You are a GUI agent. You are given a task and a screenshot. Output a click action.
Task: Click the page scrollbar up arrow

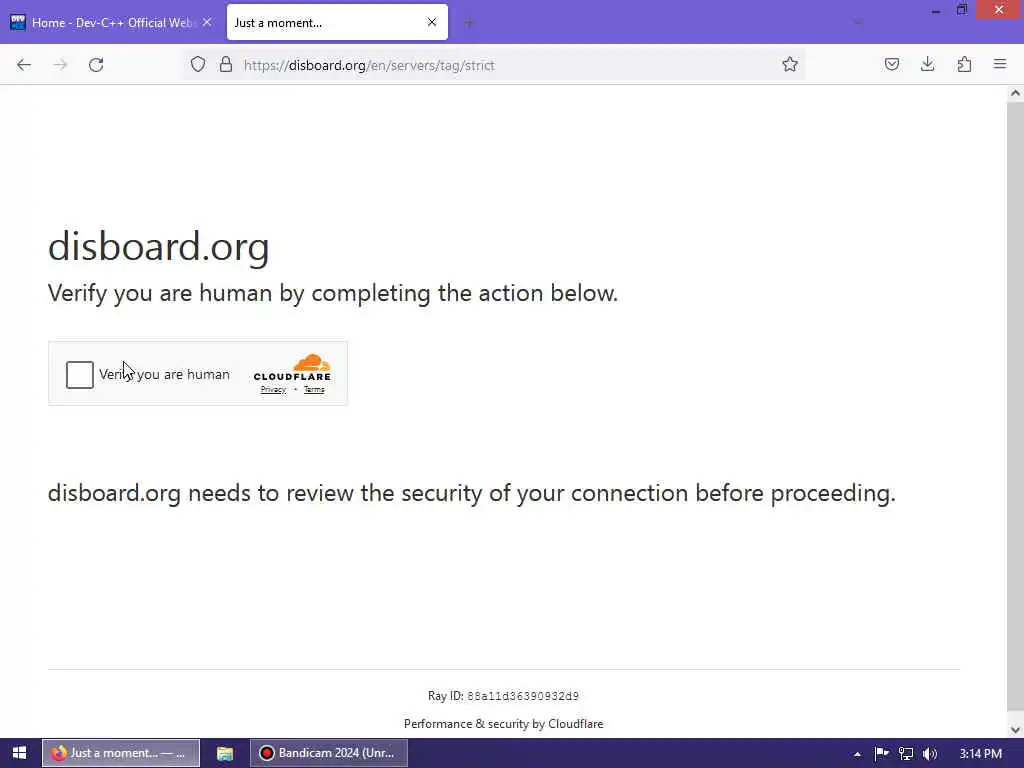click(x=1015, y=93)
